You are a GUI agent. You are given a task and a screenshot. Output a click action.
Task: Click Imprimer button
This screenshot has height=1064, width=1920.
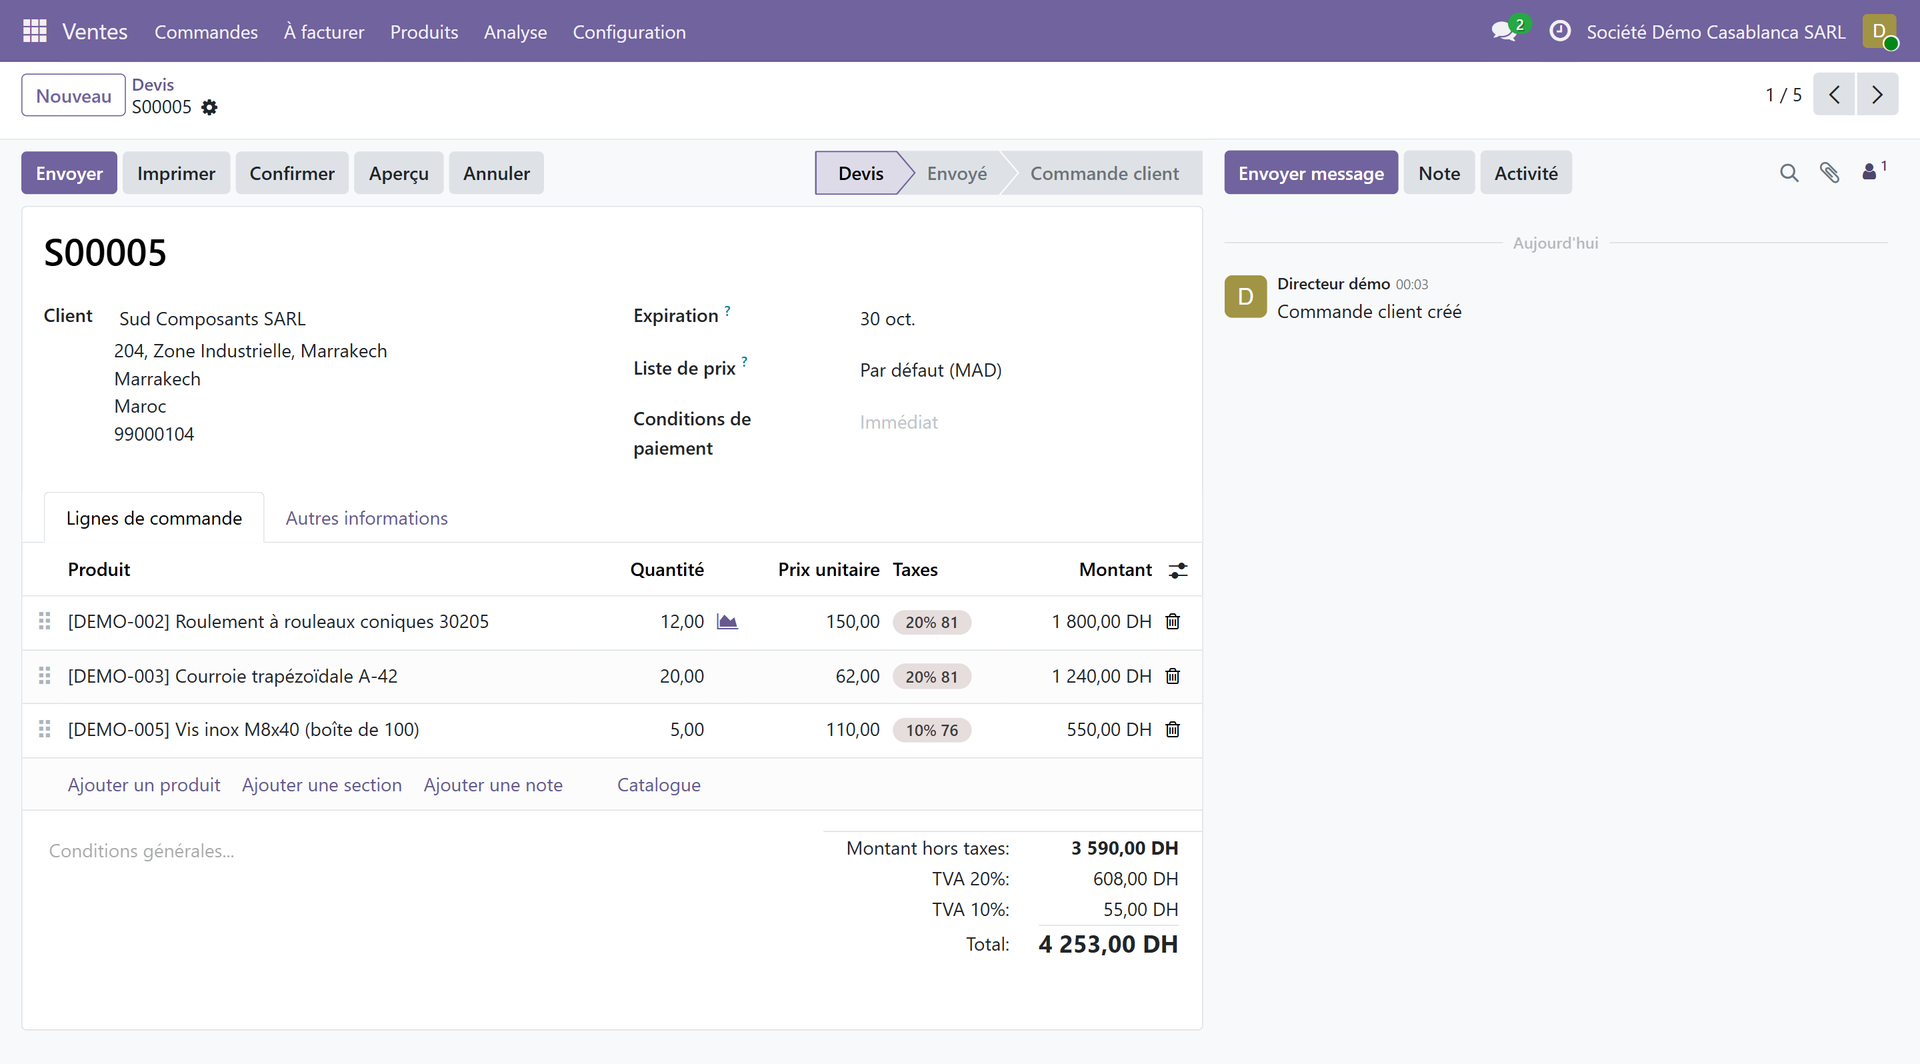[176, 173]
